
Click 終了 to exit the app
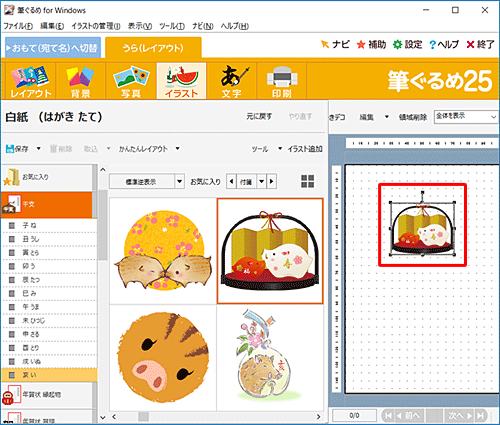point(480,44)
